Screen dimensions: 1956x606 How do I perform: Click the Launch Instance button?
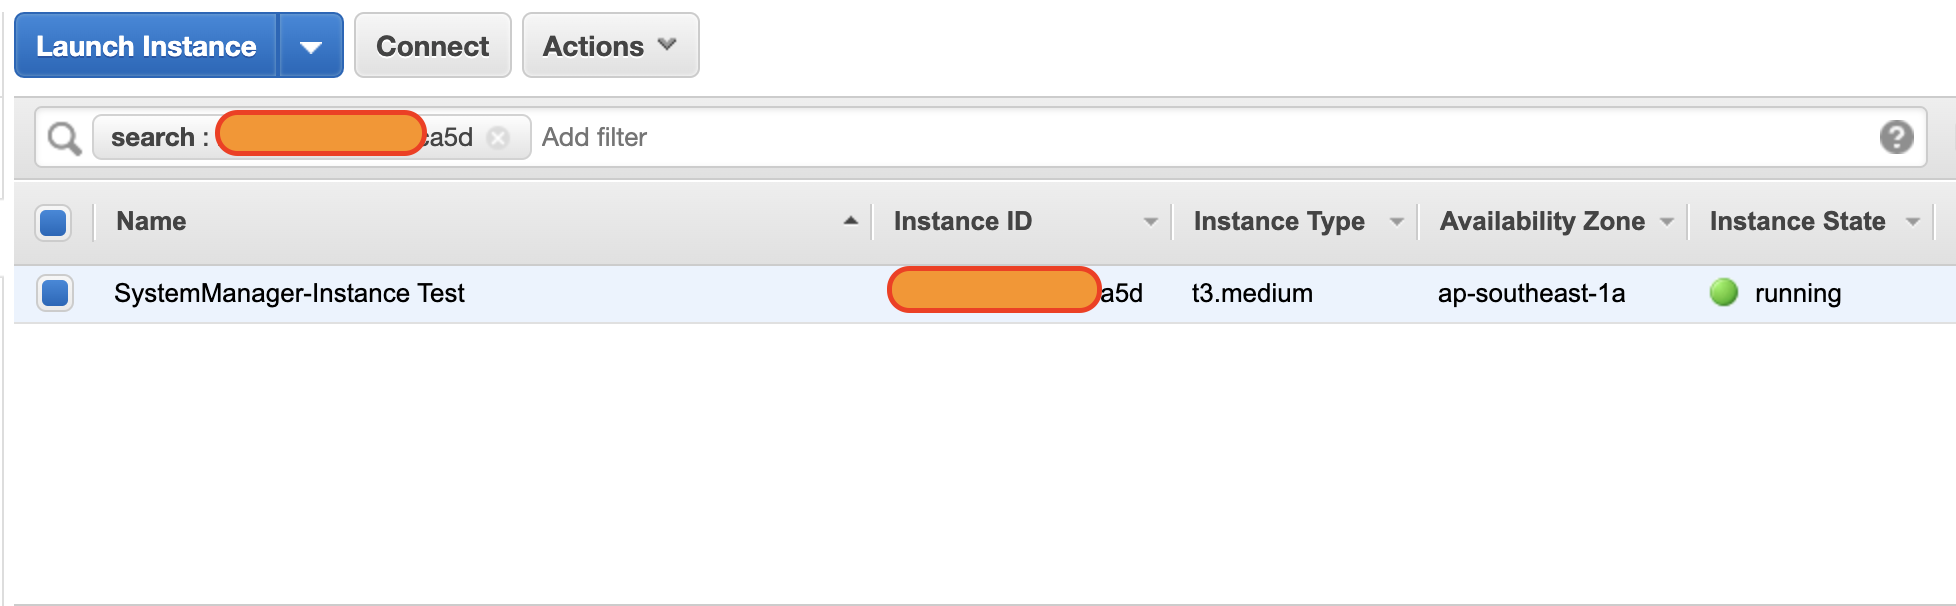146,46
